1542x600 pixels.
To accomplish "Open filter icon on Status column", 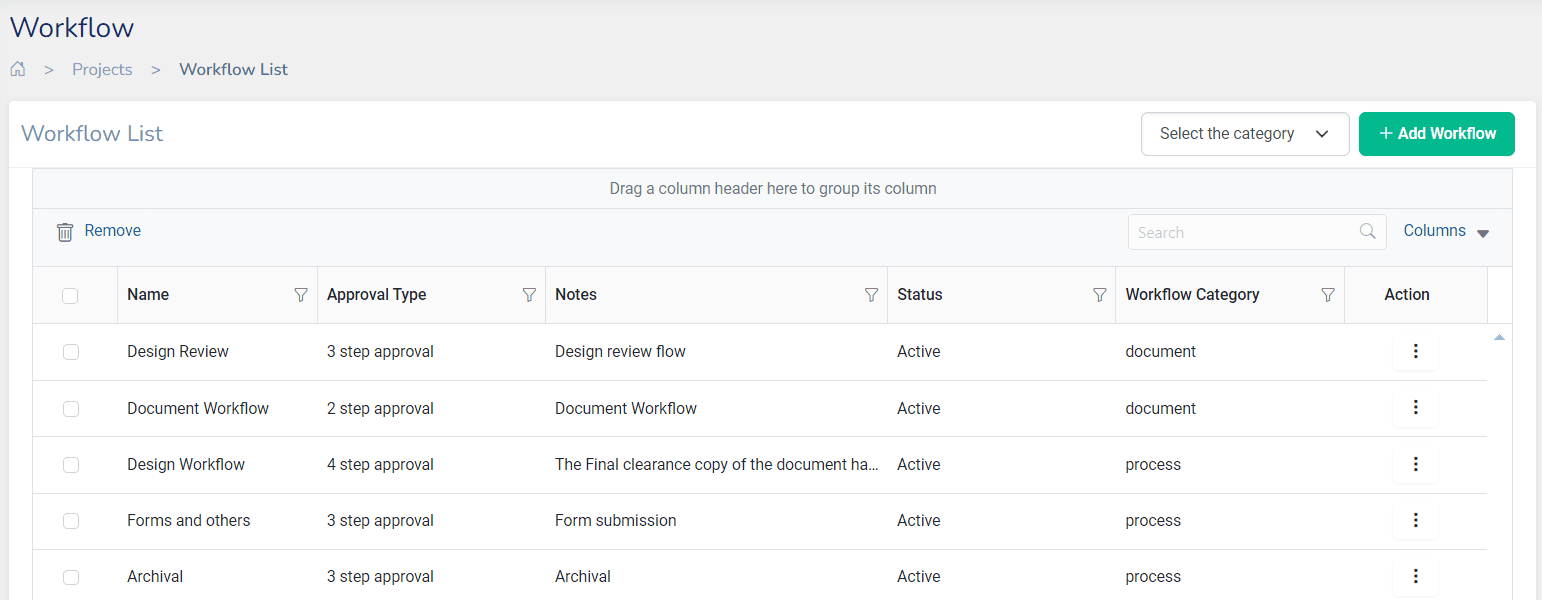I will pyautogui.click(x=1099, y=295).
